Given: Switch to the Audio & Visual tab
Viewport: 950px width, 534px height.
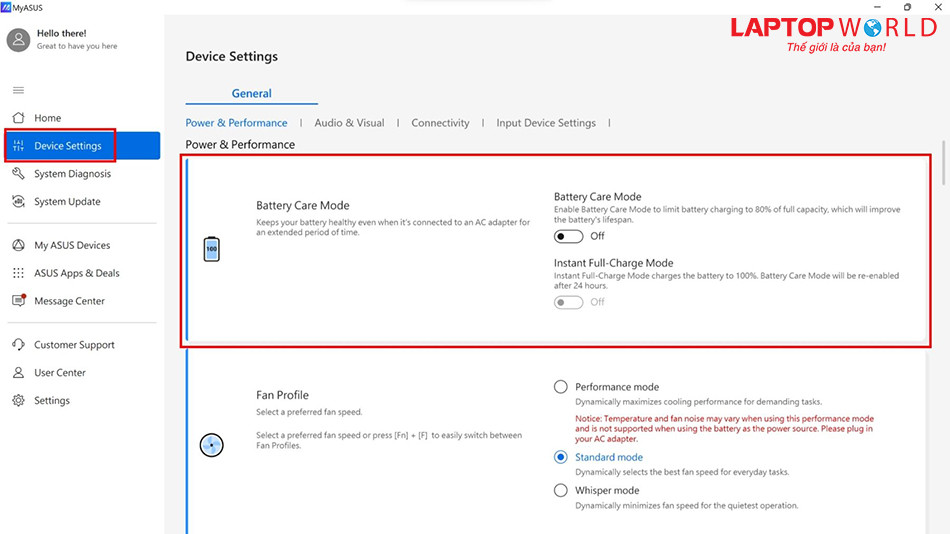Looking at the screenshot, I should coord(349,123).
